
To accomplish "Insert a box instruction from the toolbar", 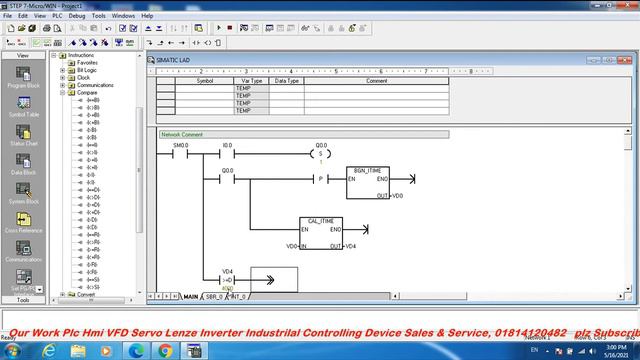I will coord(218,42).
